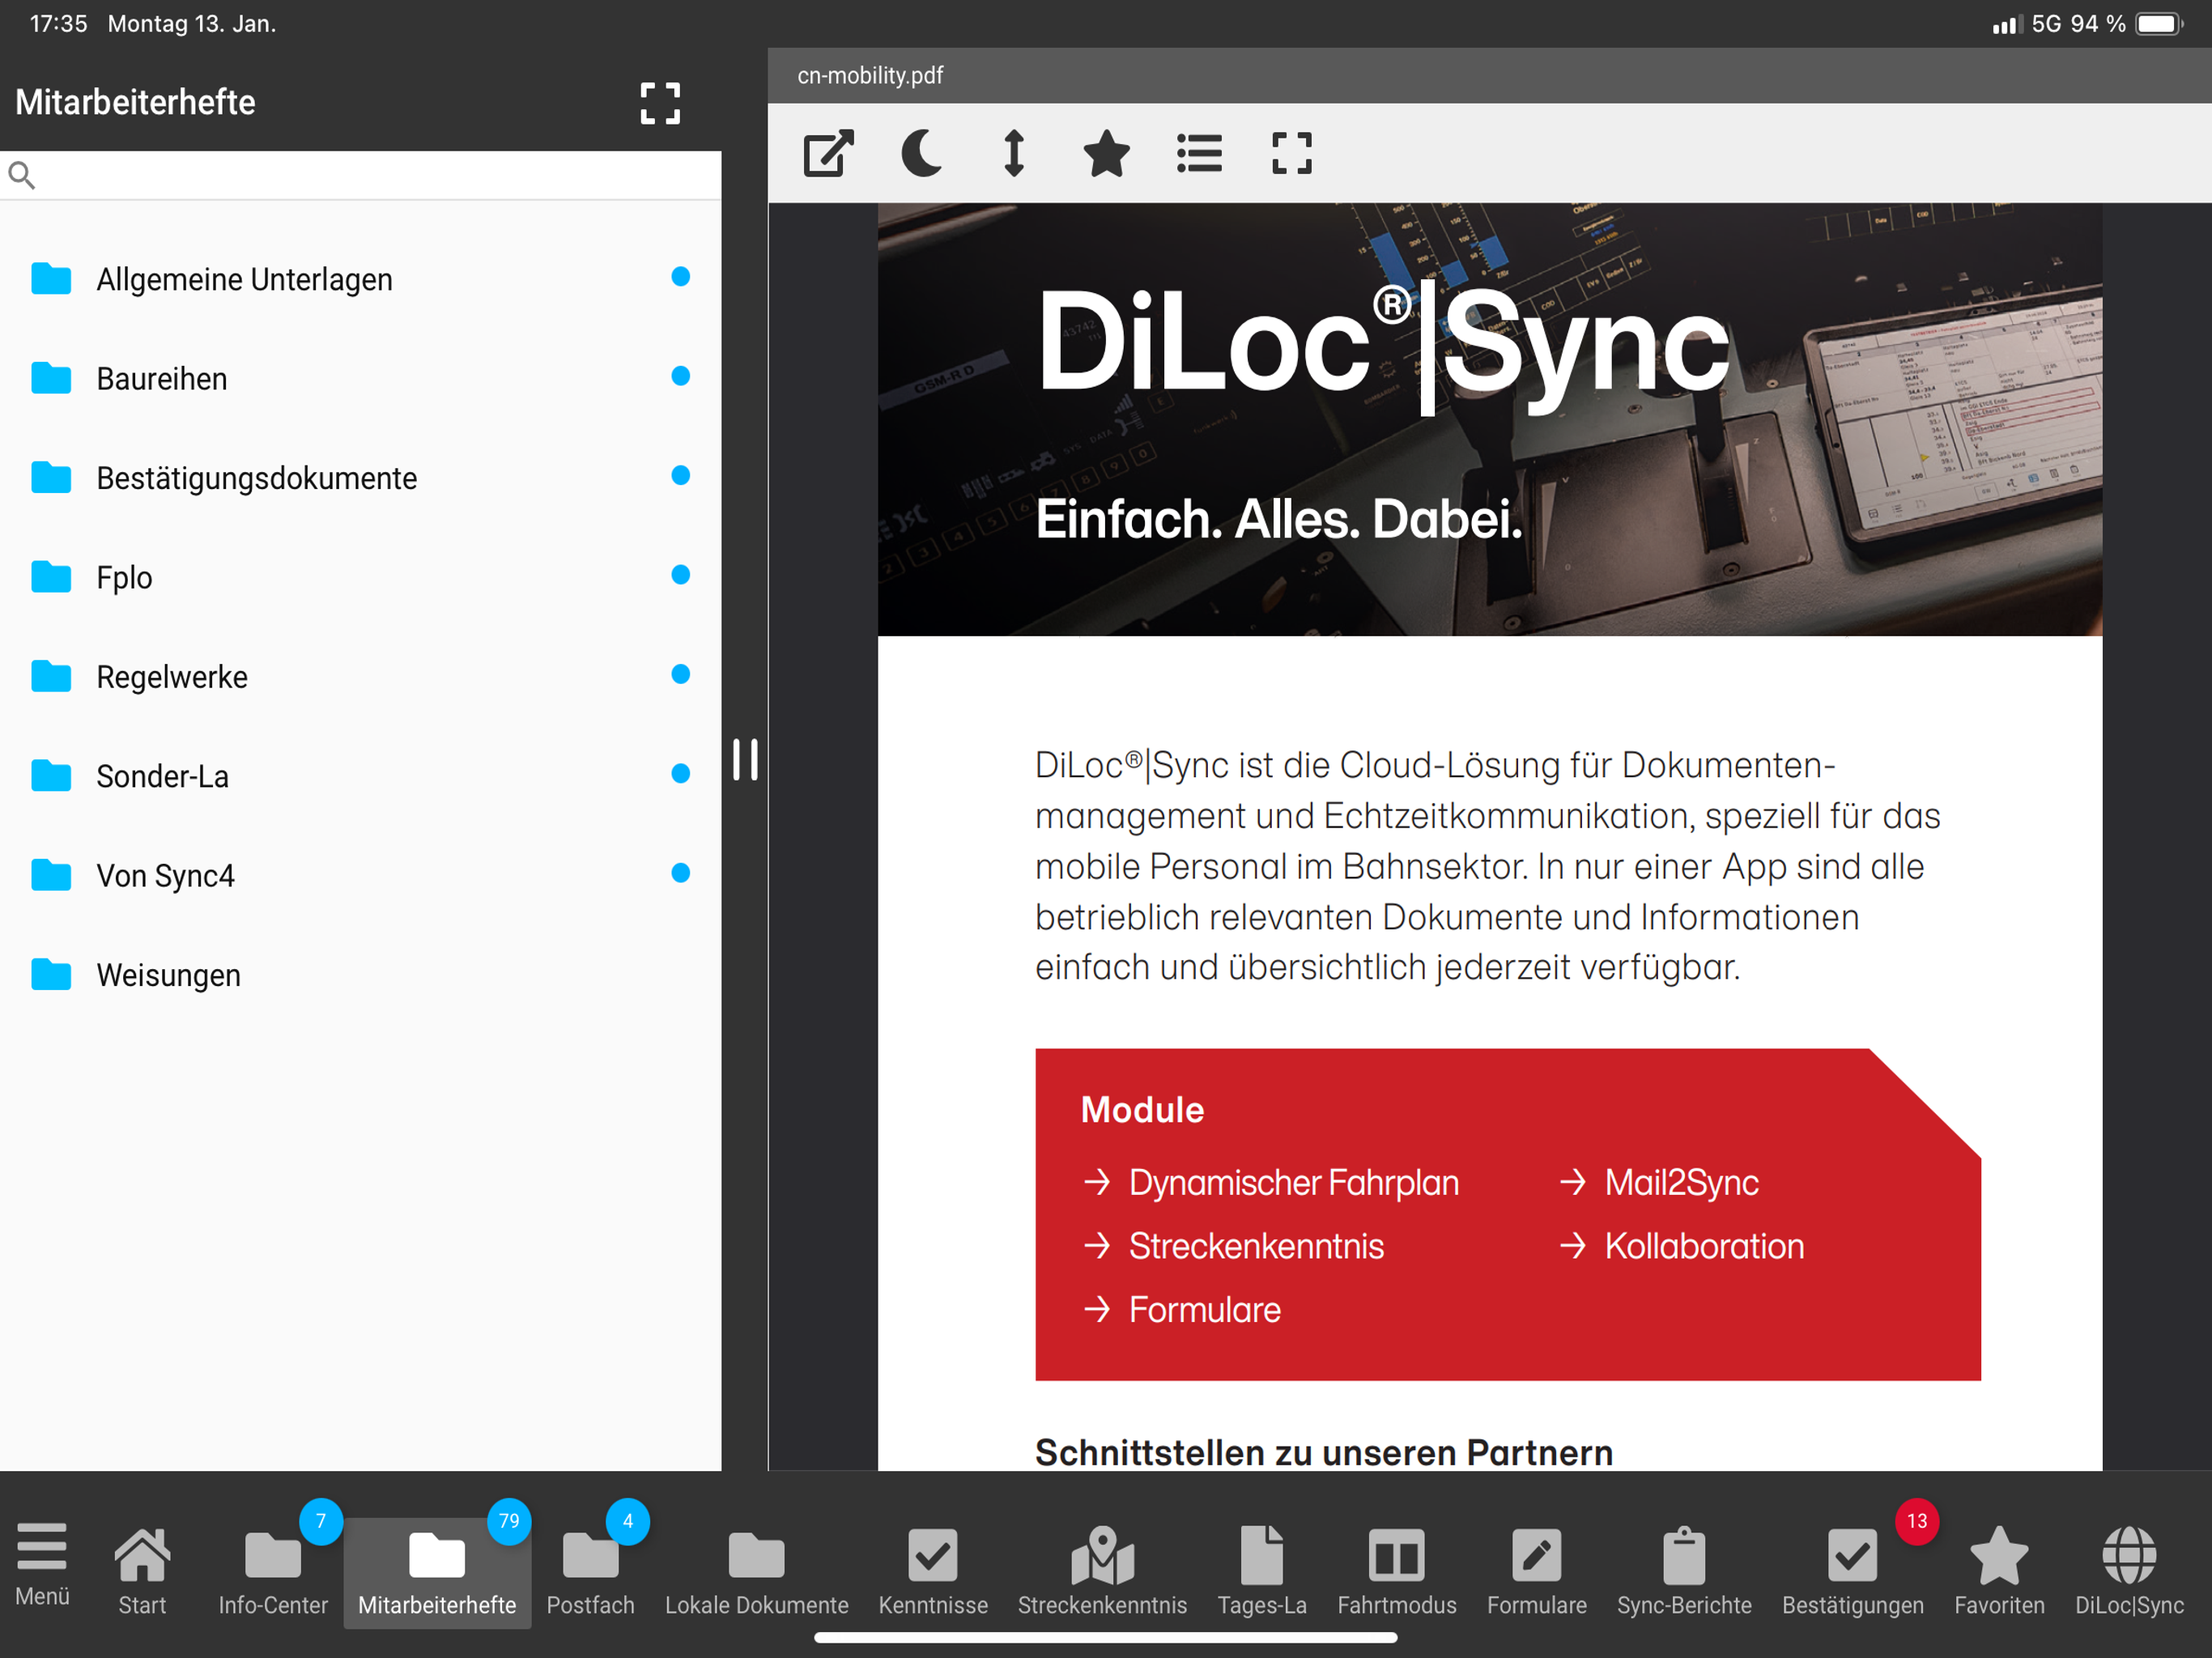
Task: Click the Weisungen folder icon
Action: point(51,974)
